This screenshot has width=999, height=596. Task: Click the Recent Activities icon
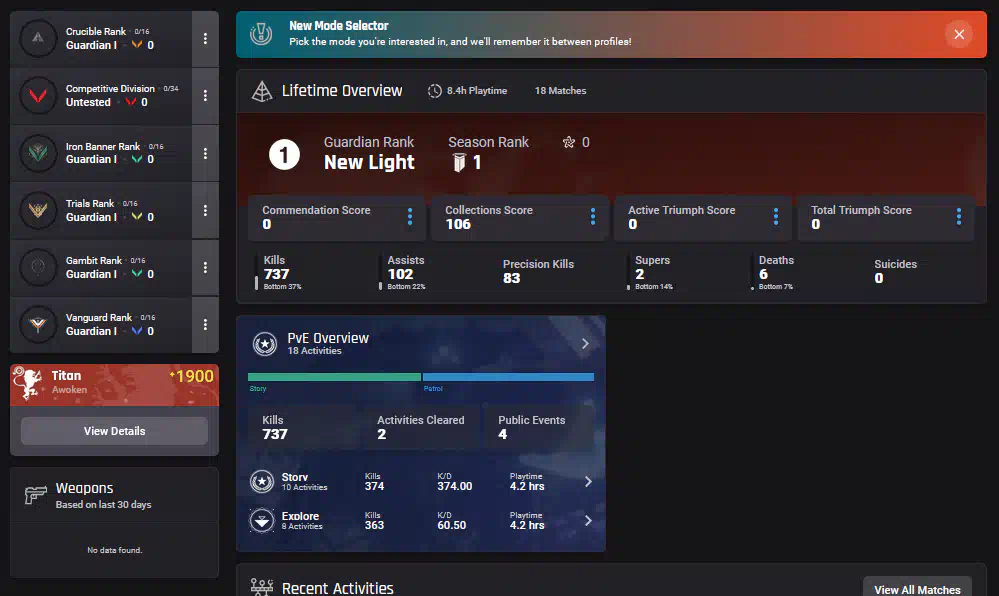[x=262, y=588]
